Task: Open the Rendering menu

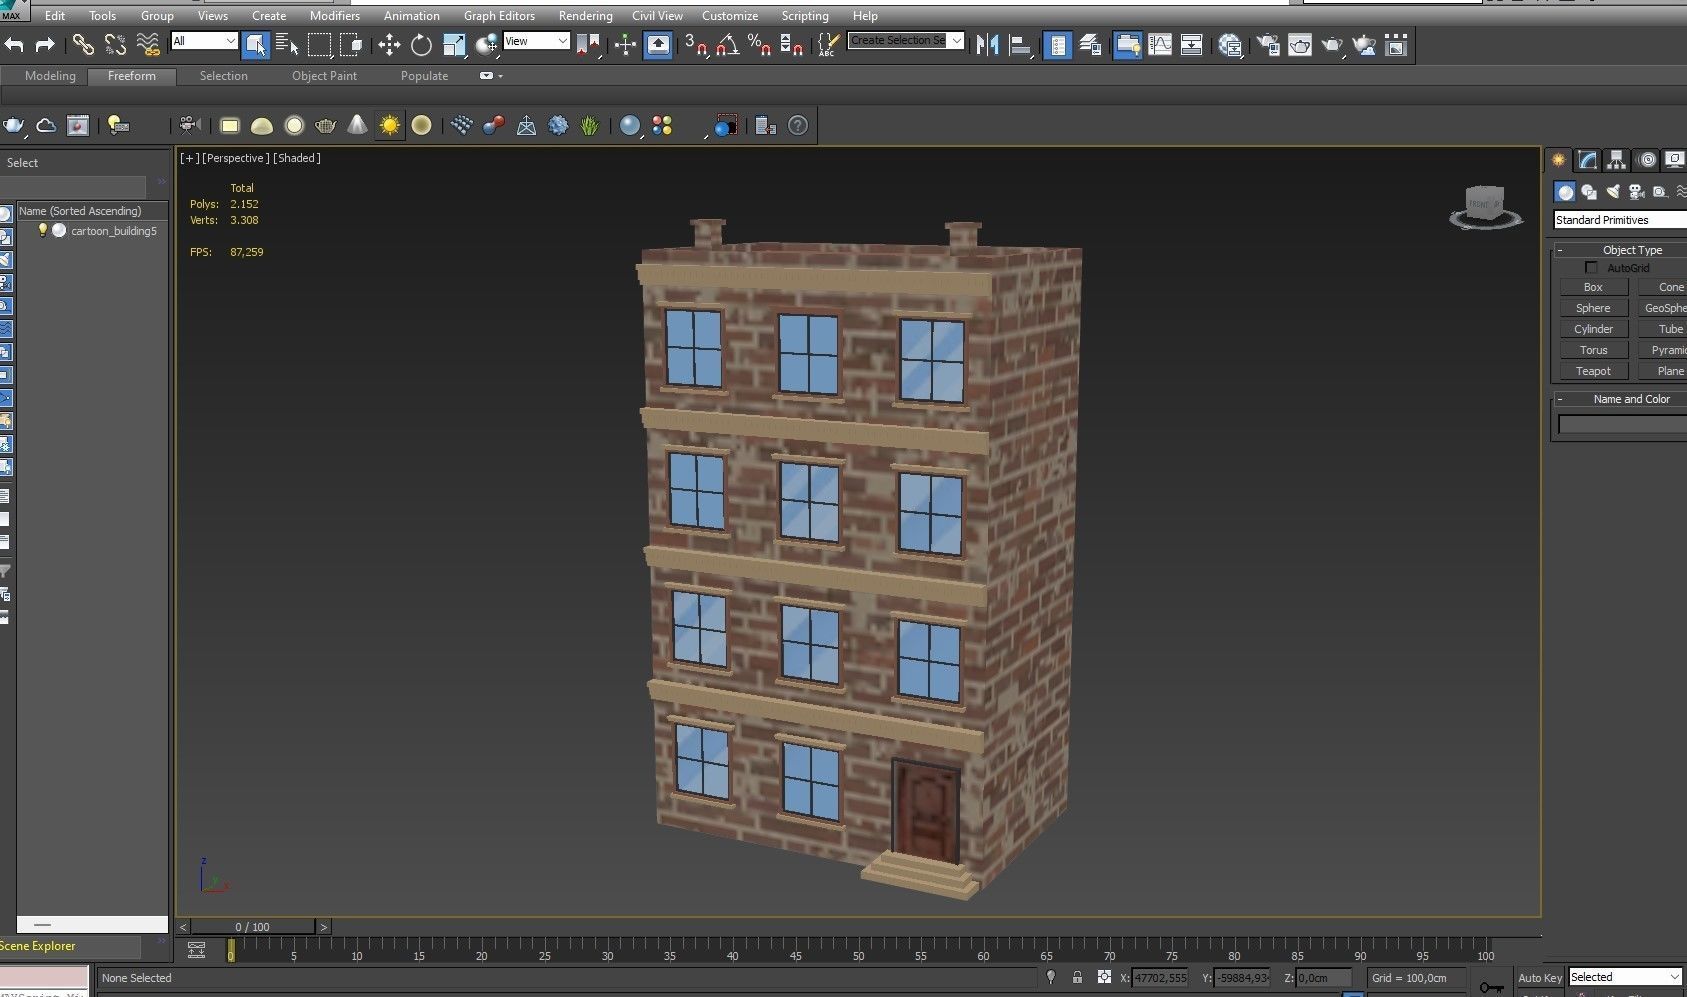Action: coord(585,16)
